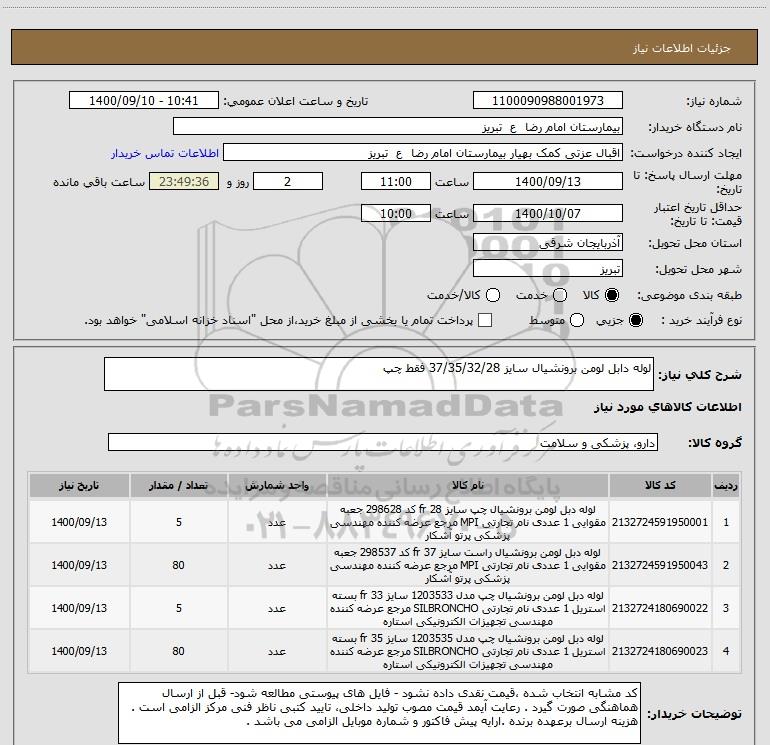770x745 pixels.
Task: Click the اطلاعات کالاهای مورد نیاز section heading
Action: pos(667,407)
